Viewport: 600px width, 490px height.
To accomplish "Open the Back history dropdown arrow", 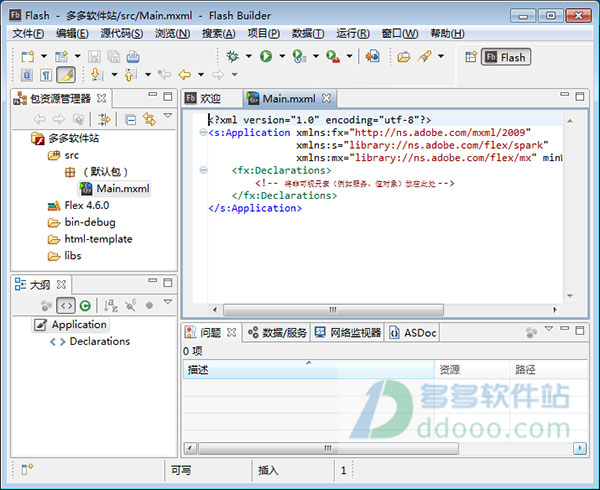I will click(x=201, y=74).
